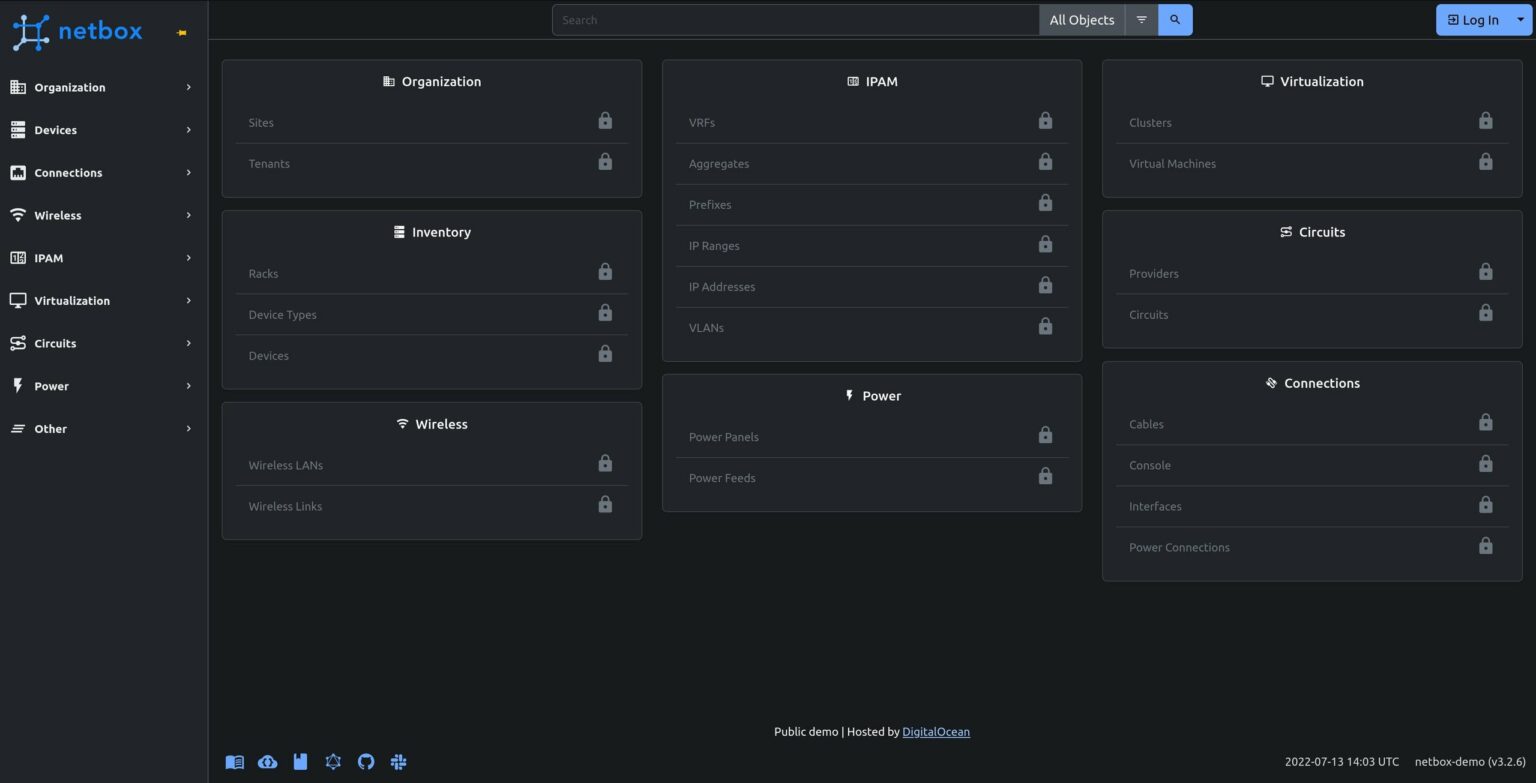Open REST API cloud icon in footer
The height and width of the screenshot is (783, 1536).
(x=267, y=762)
